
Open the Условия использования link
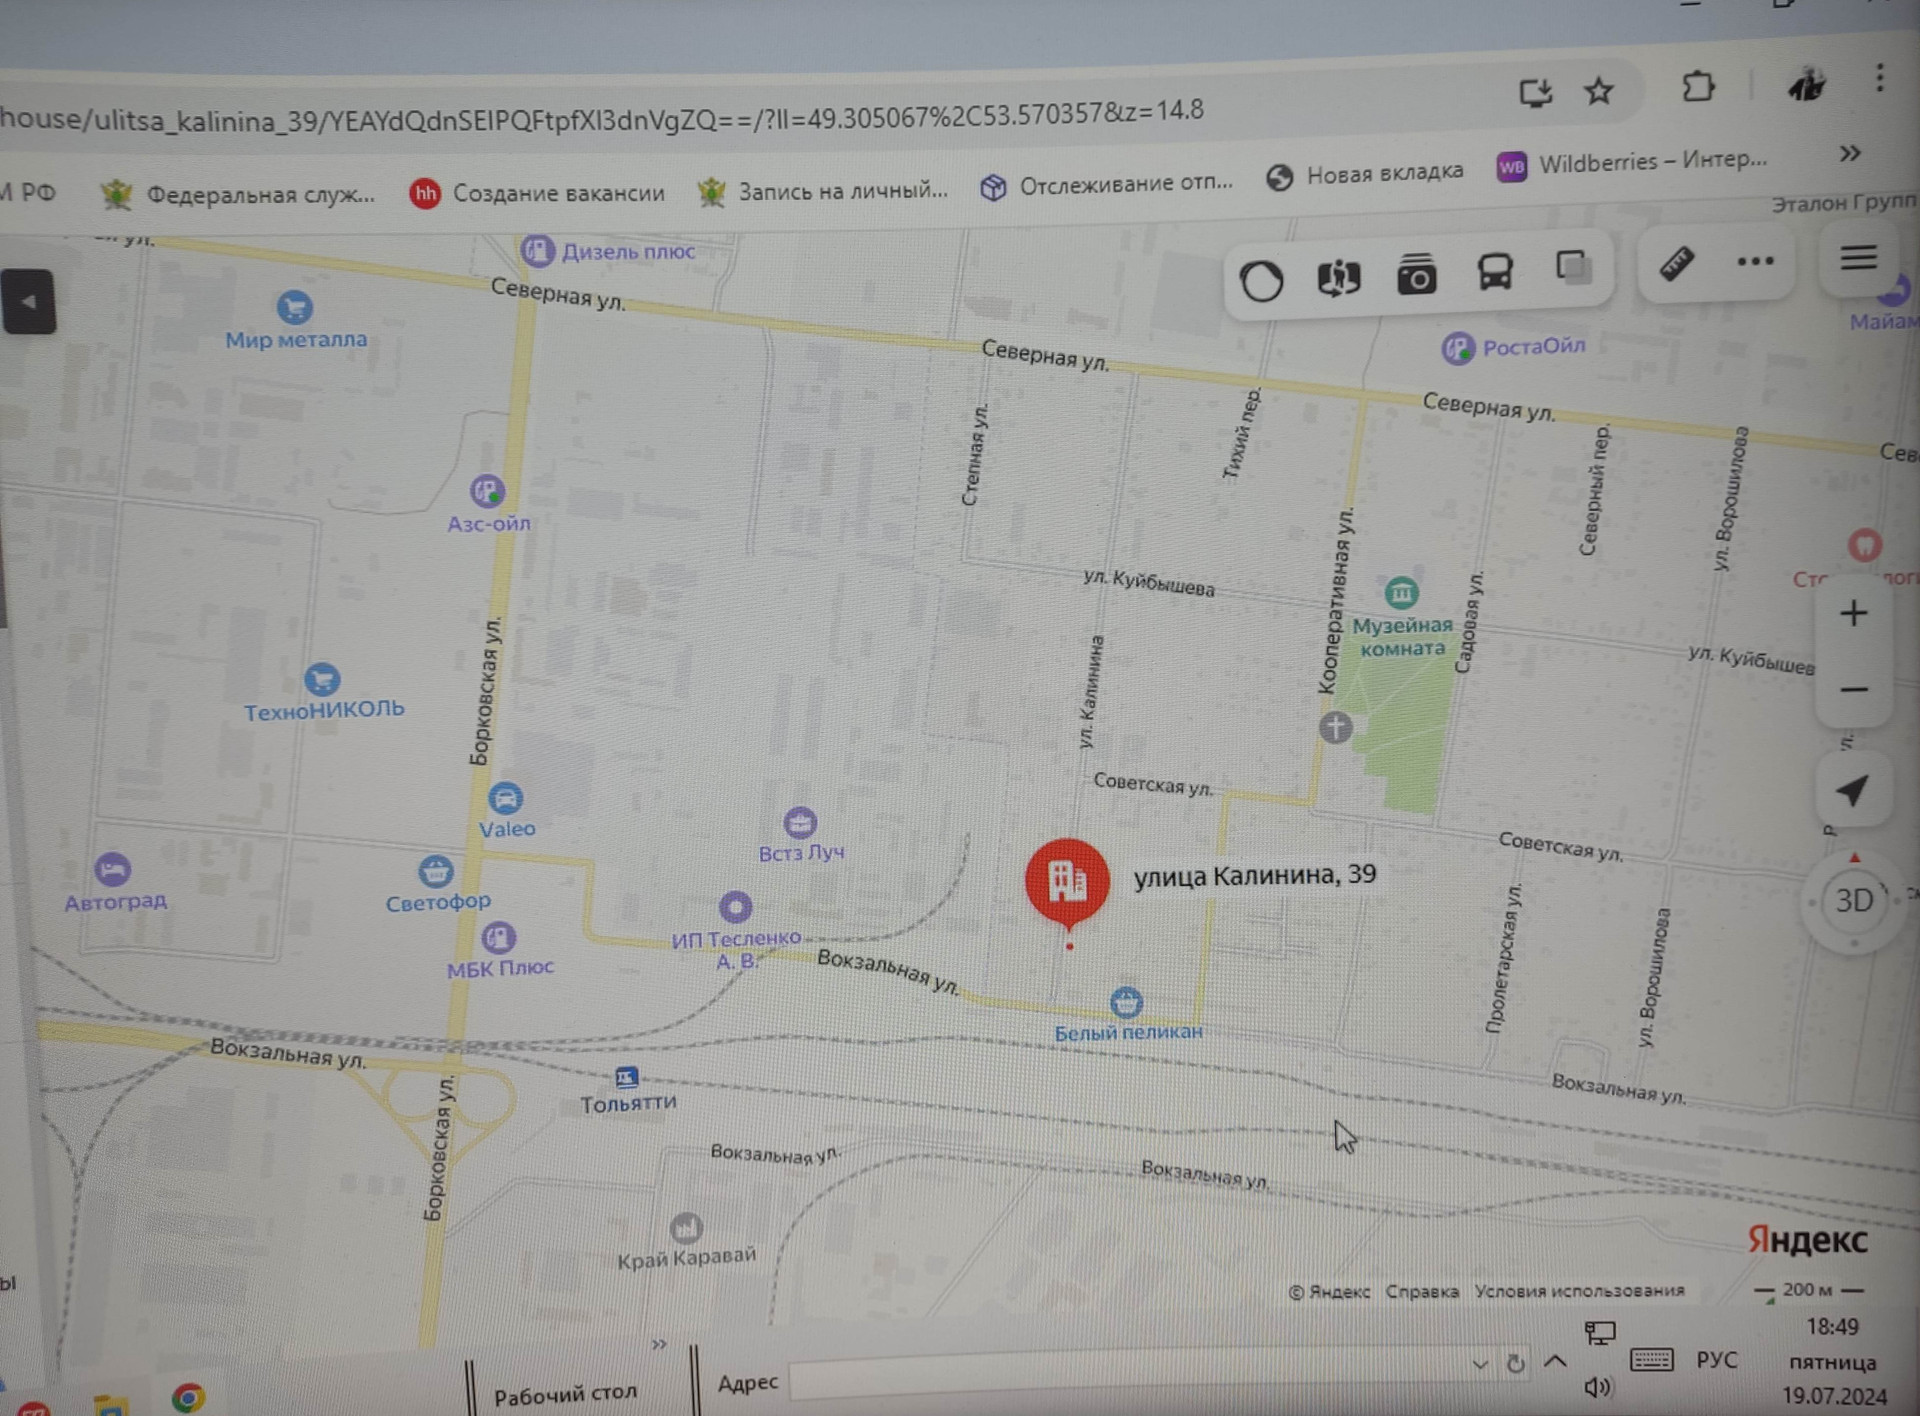pyautogui.click(x=1579, y=1291)
